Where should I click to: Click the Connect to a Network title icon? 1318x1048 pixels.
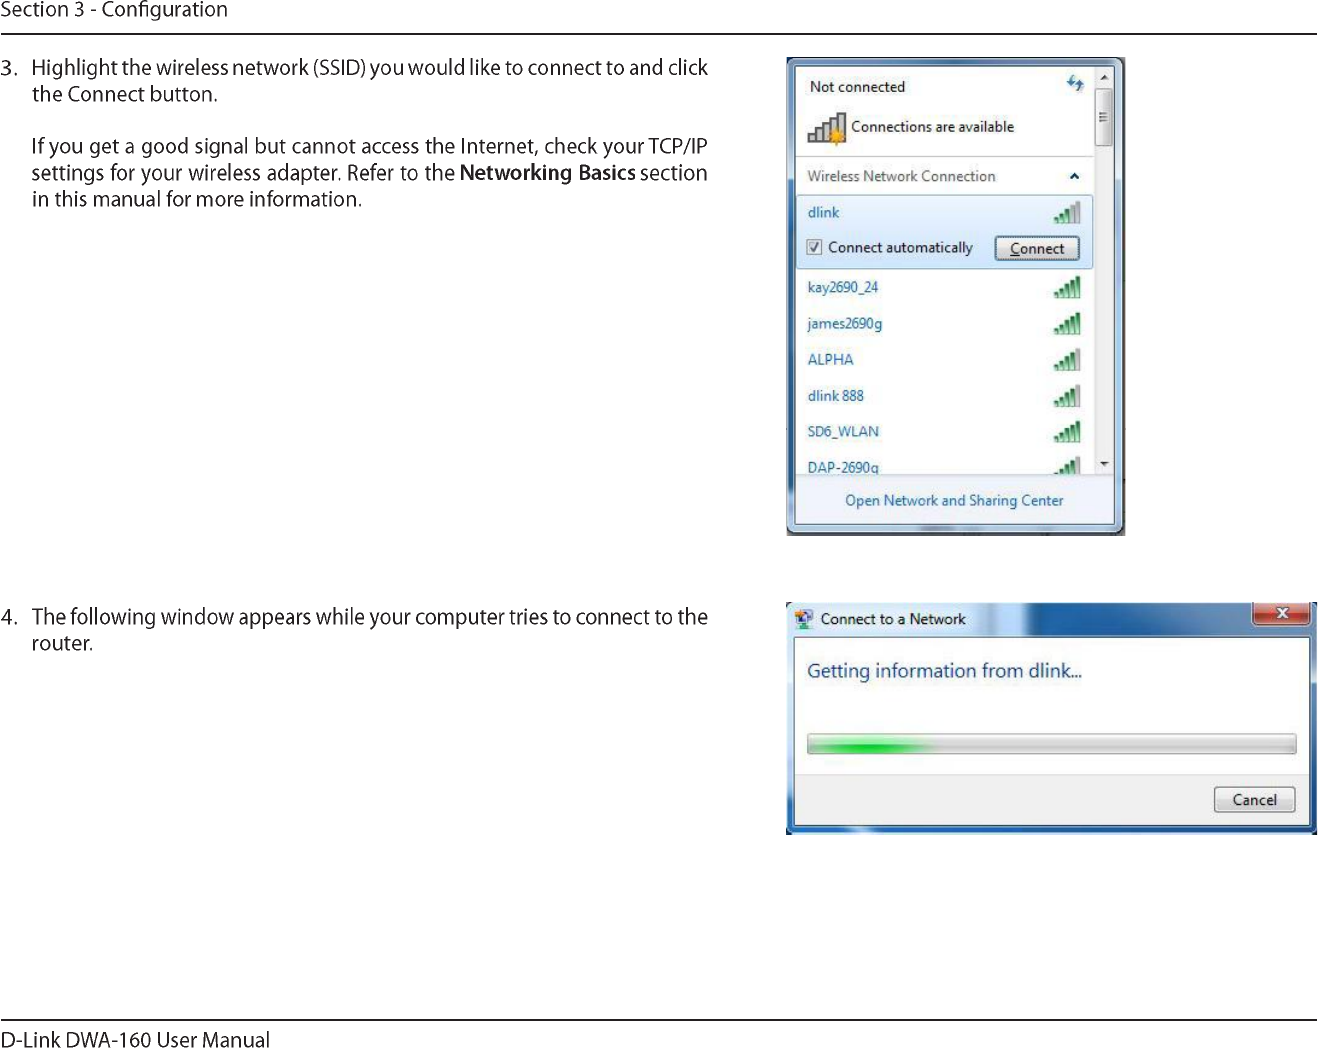coord(804,619)
